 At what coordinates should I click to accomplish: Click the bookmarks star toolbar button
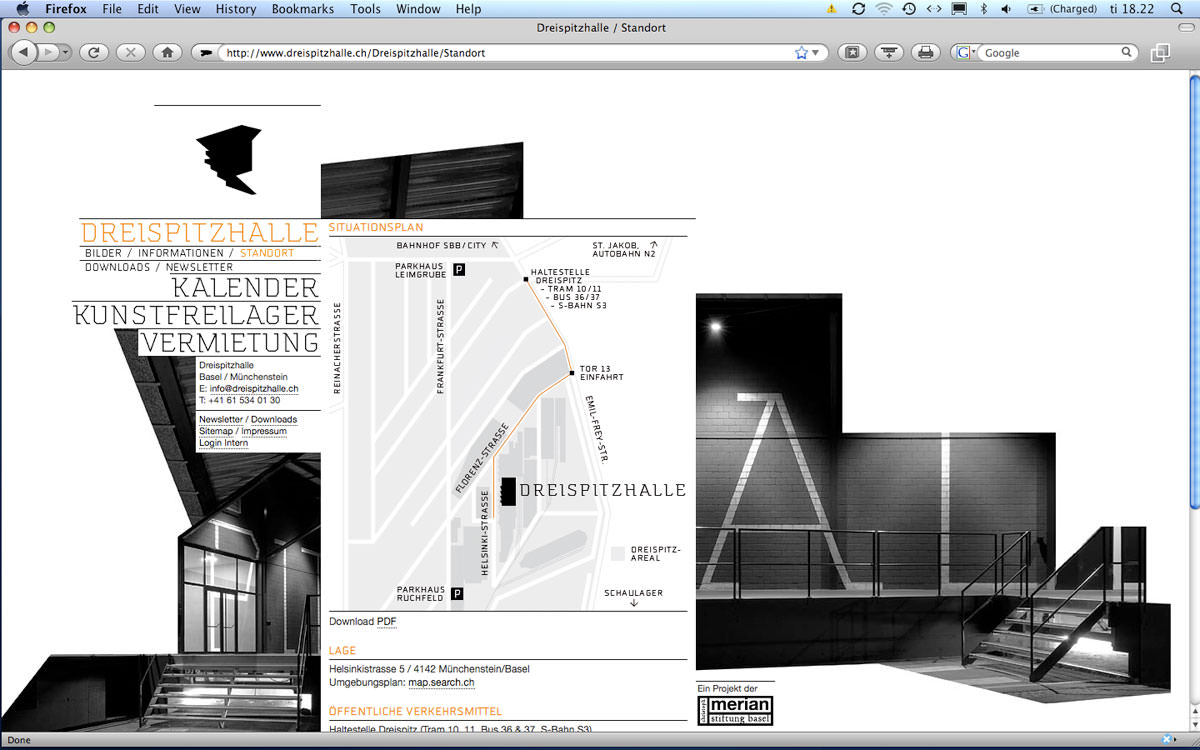[852, 52]
